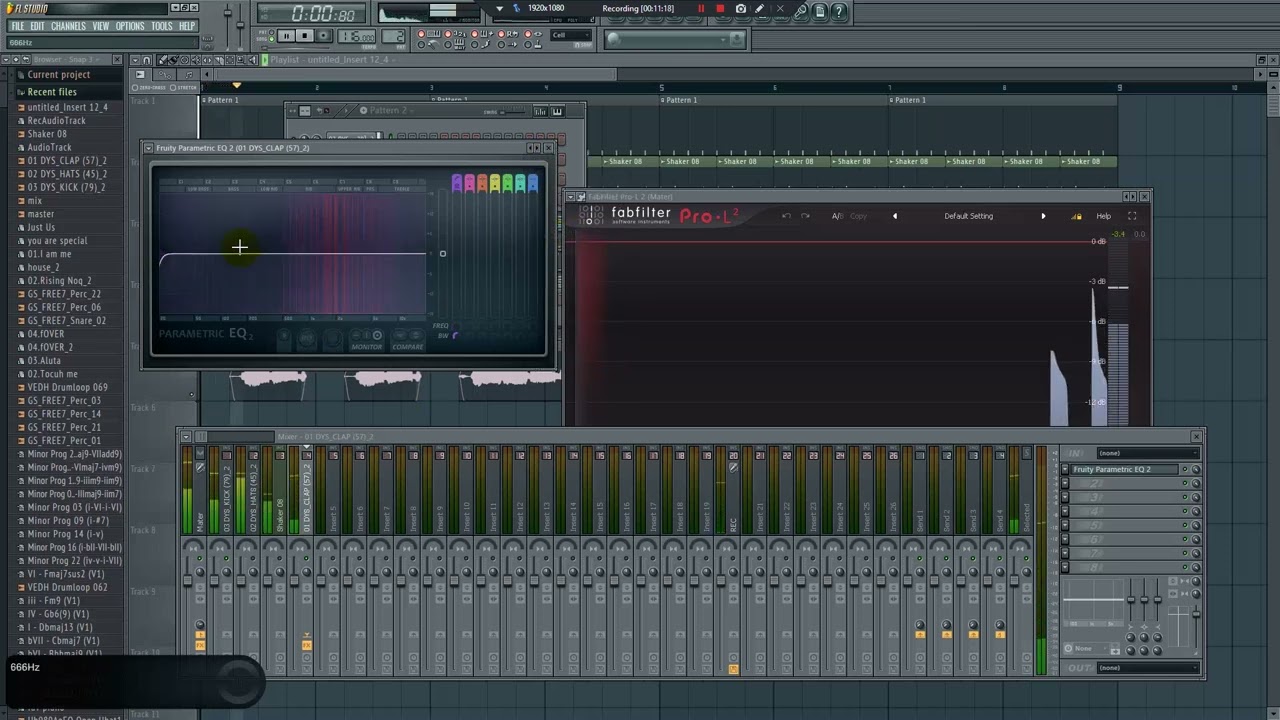This screenshot has width=1280, height=720.
Task: Click the blue band 7 token in Parametric EQ
Action: click(532, 182)
